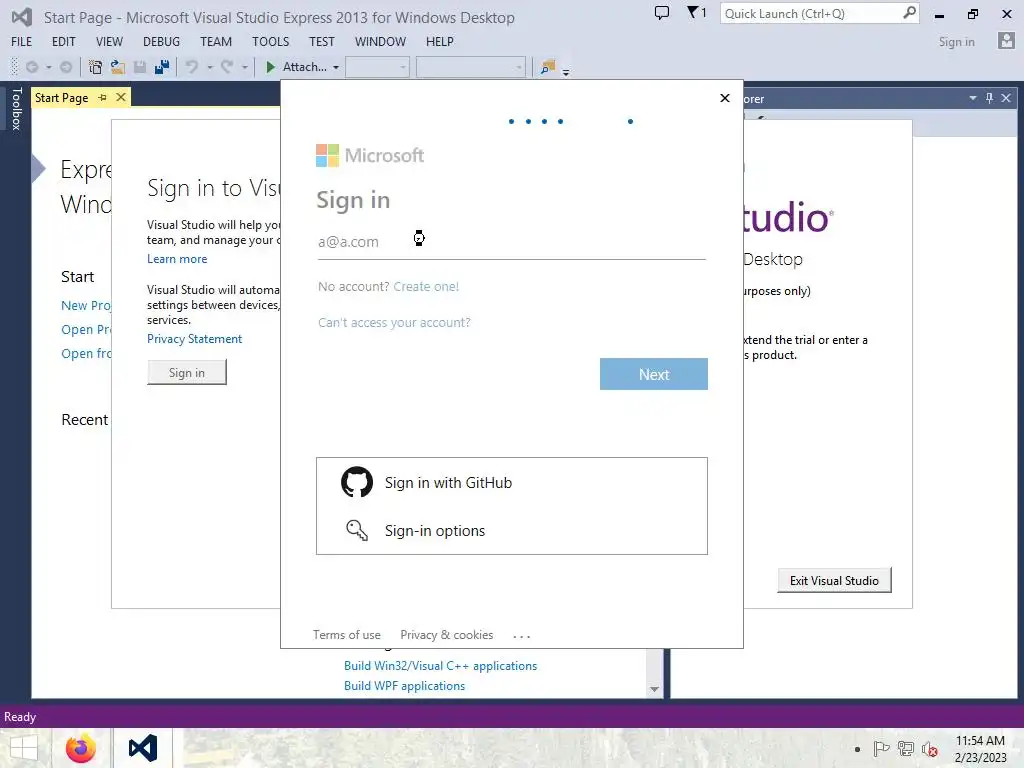Expand the Undo history dropdown arrow
The width and height of the screenshot is (1024, 768).
pyautogui.click(x=210, y=67)
